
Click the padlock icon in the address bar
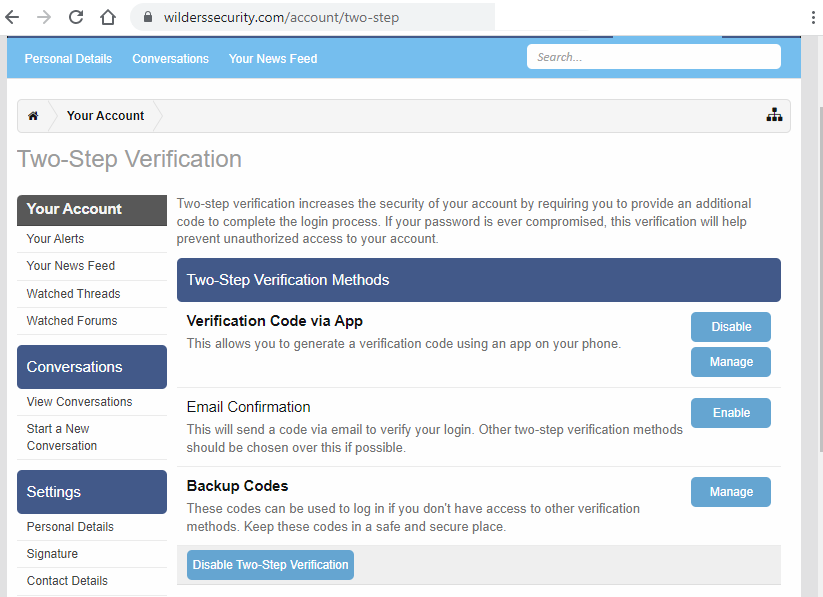146,17
